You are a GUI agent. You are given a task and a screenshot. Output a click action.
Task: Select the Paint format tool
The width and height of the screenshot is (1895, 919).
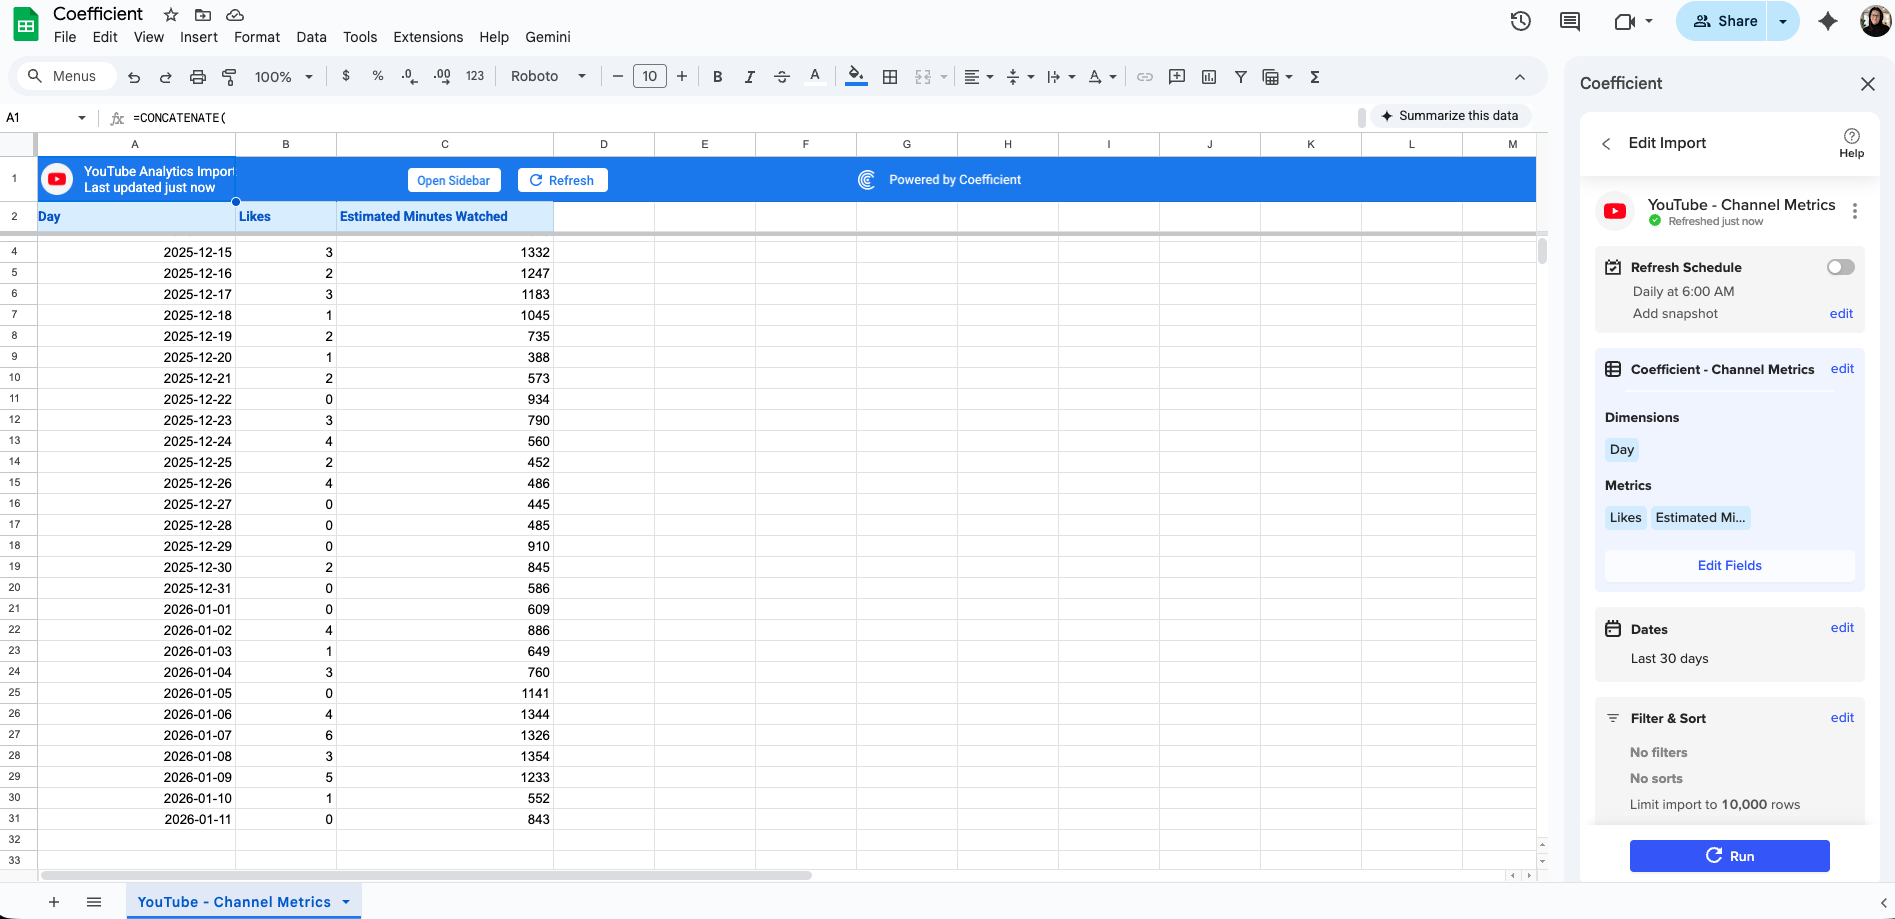230,76
